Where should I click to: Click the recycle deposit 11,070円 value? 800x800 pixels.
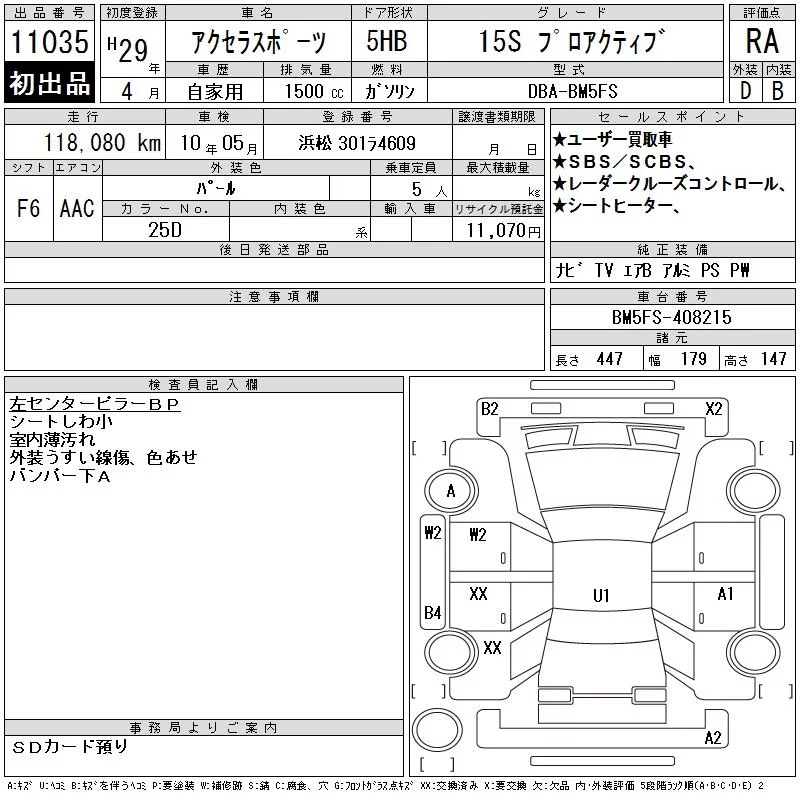503,231
